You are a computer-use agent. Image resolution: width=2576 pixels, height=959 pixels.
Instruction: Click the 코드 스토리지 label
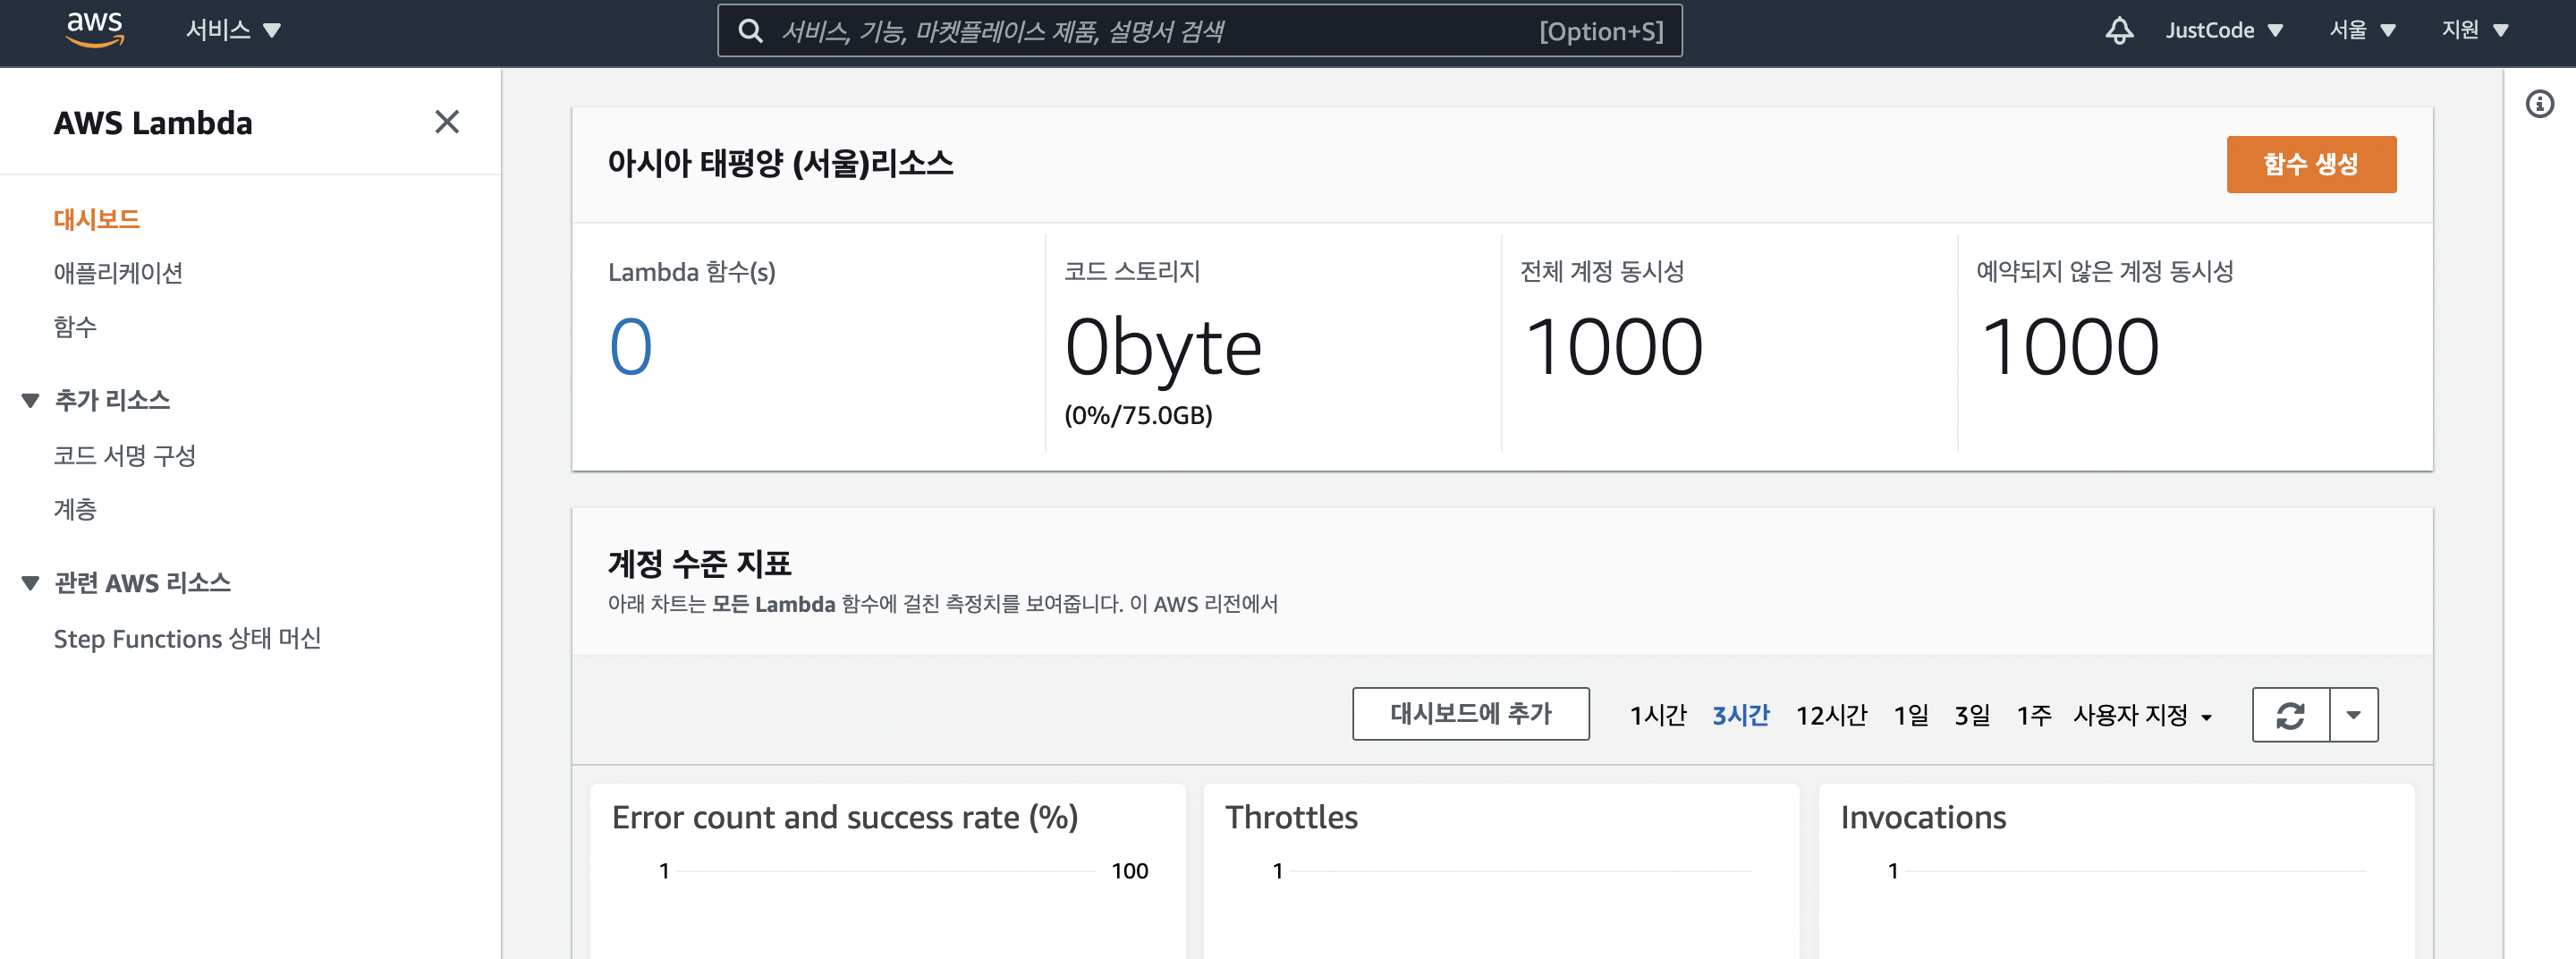pyautogui.click(x=1132, y=271)
